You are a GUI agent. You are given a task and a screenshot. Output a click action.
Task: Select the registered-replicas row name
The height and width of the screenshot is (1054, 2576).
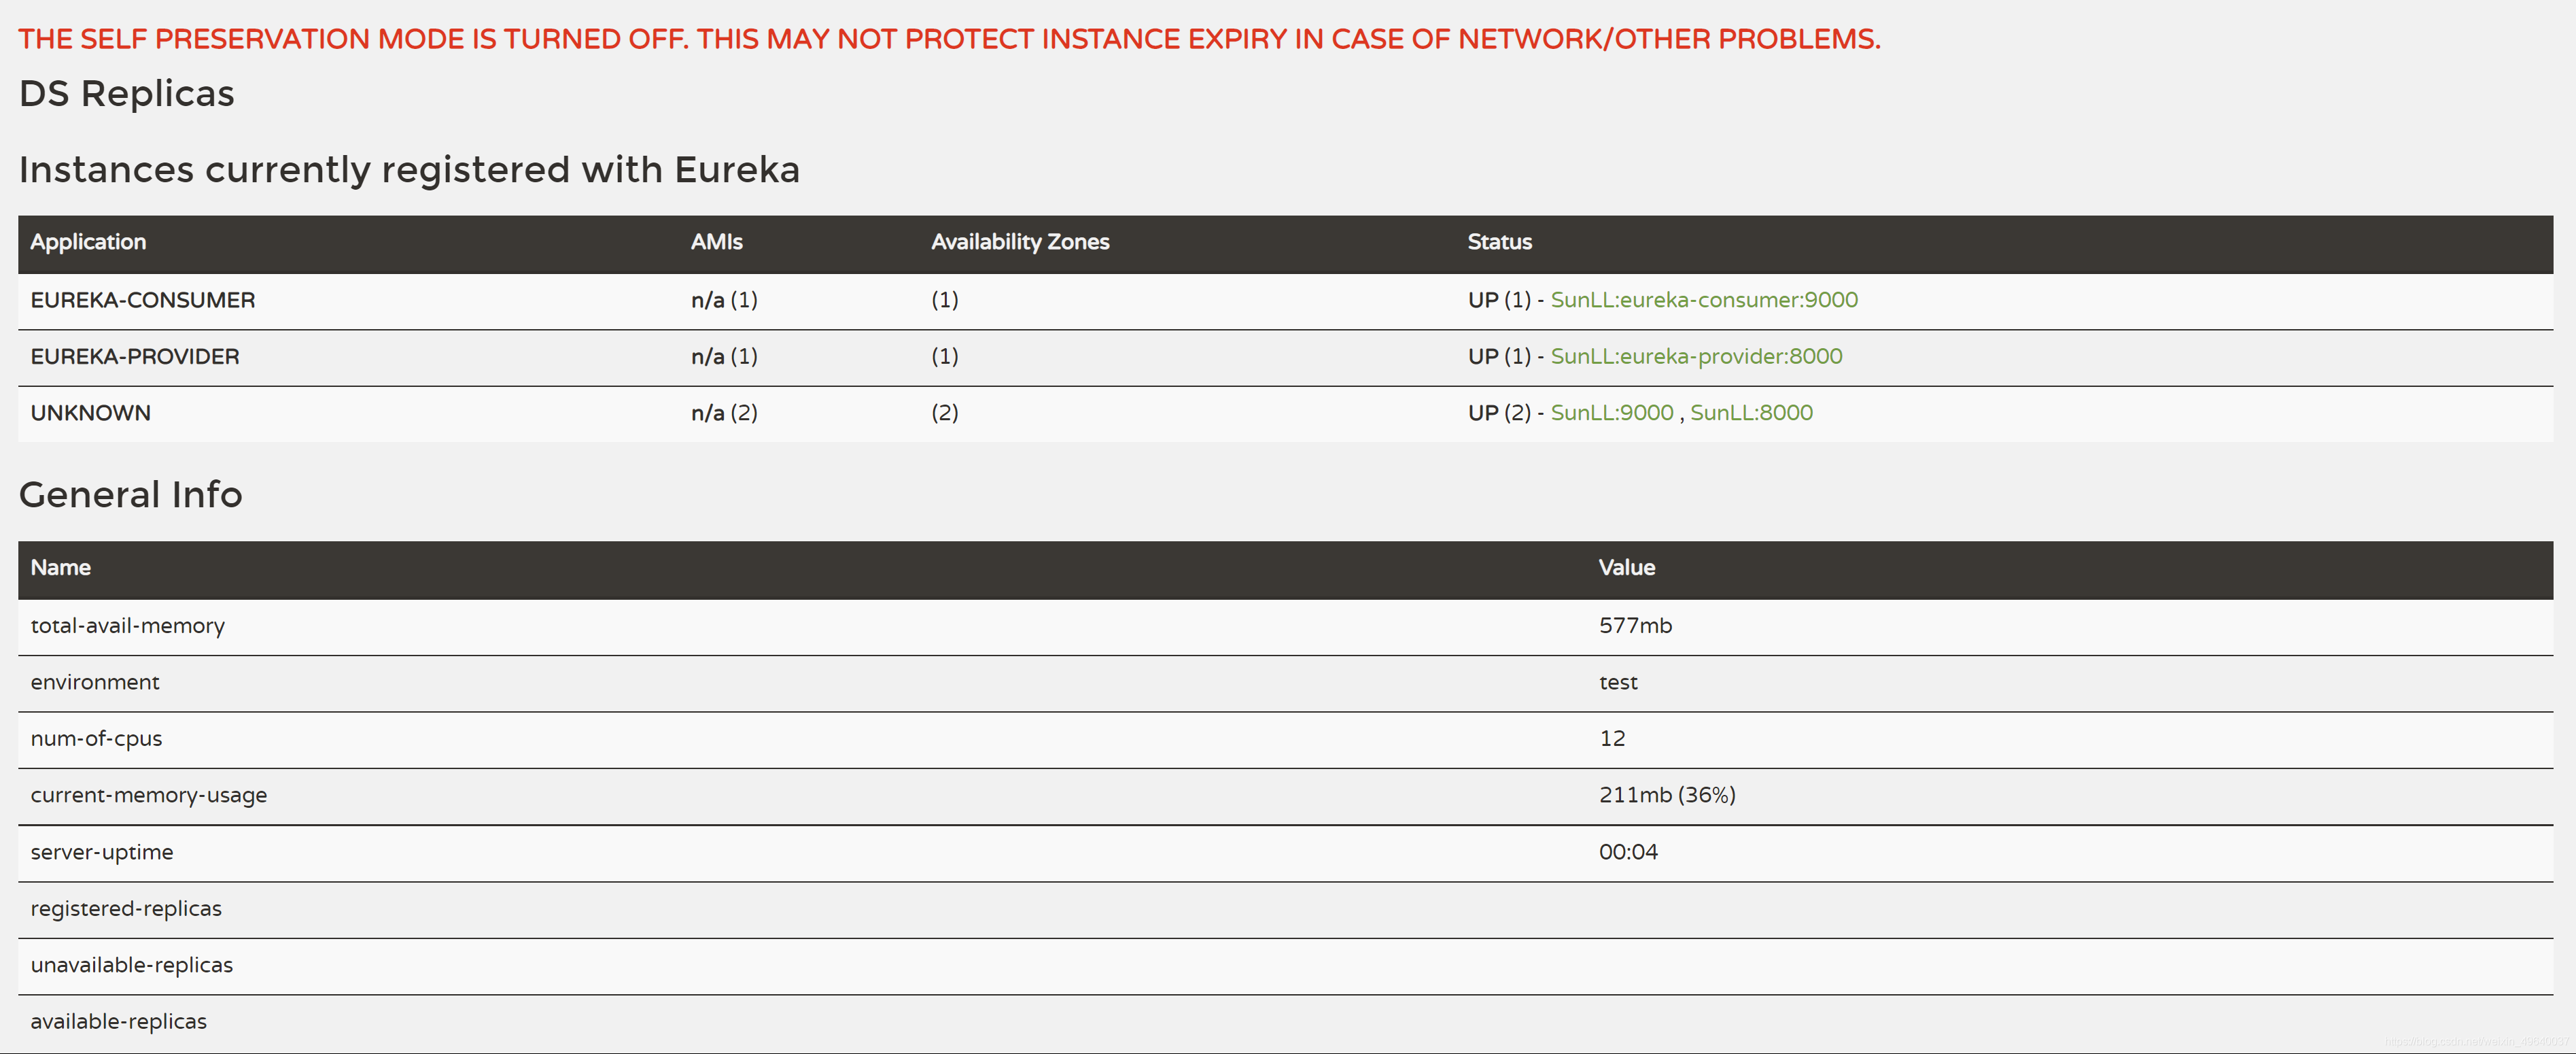(x=126, y=909)
